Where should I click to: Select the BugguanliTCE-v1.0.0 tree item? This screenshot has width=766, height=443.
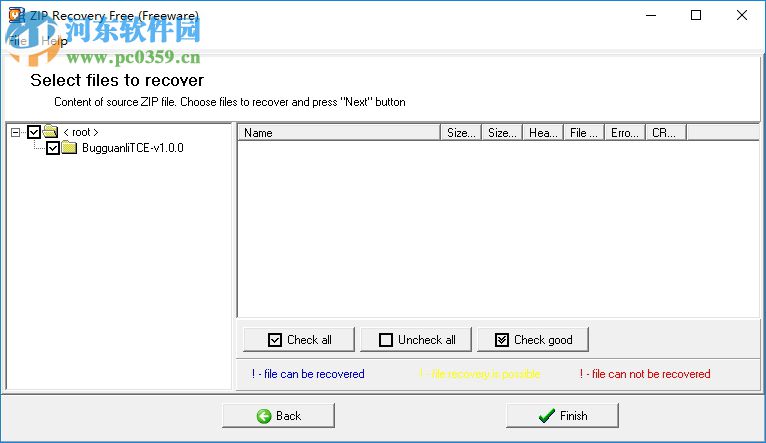(x=133, y=148)
